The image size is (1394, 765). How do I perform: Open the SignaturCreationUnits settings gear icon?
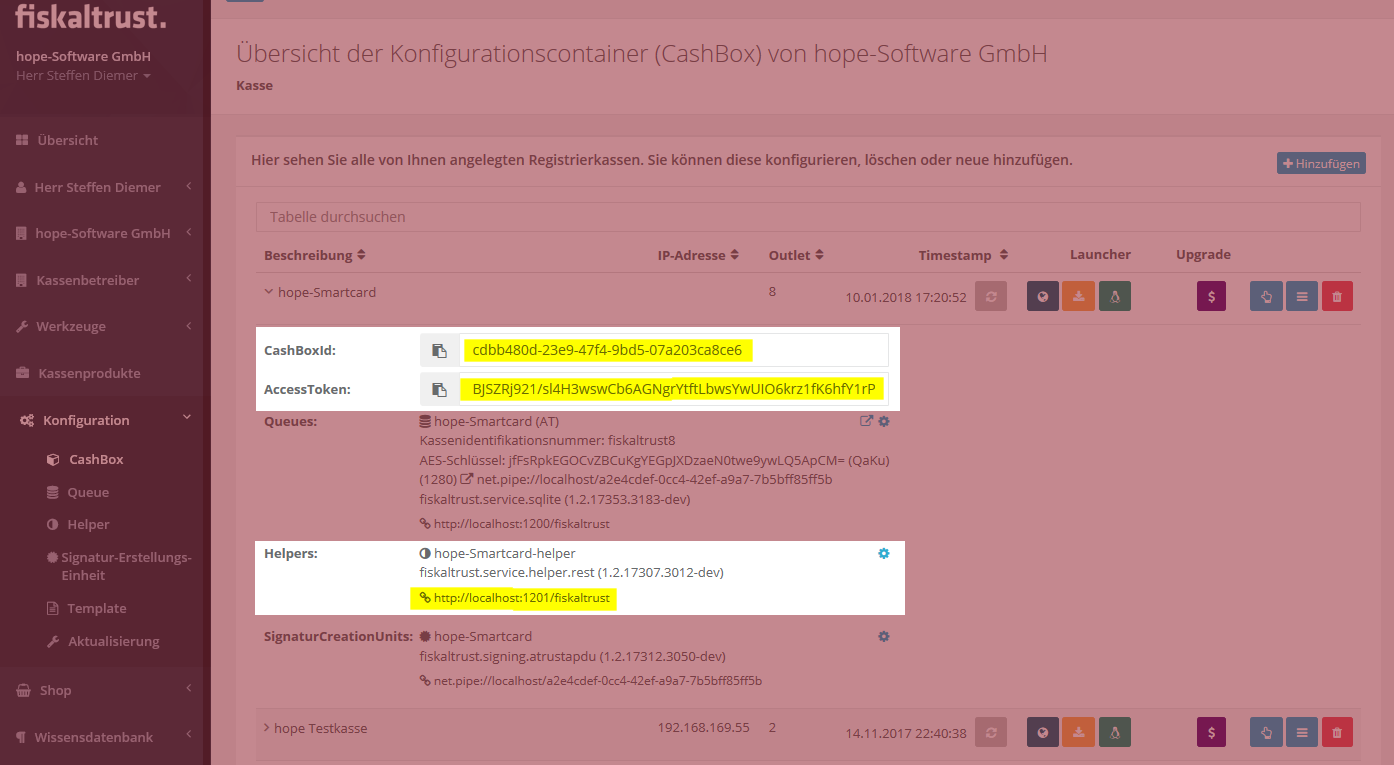tap(883, 636)
